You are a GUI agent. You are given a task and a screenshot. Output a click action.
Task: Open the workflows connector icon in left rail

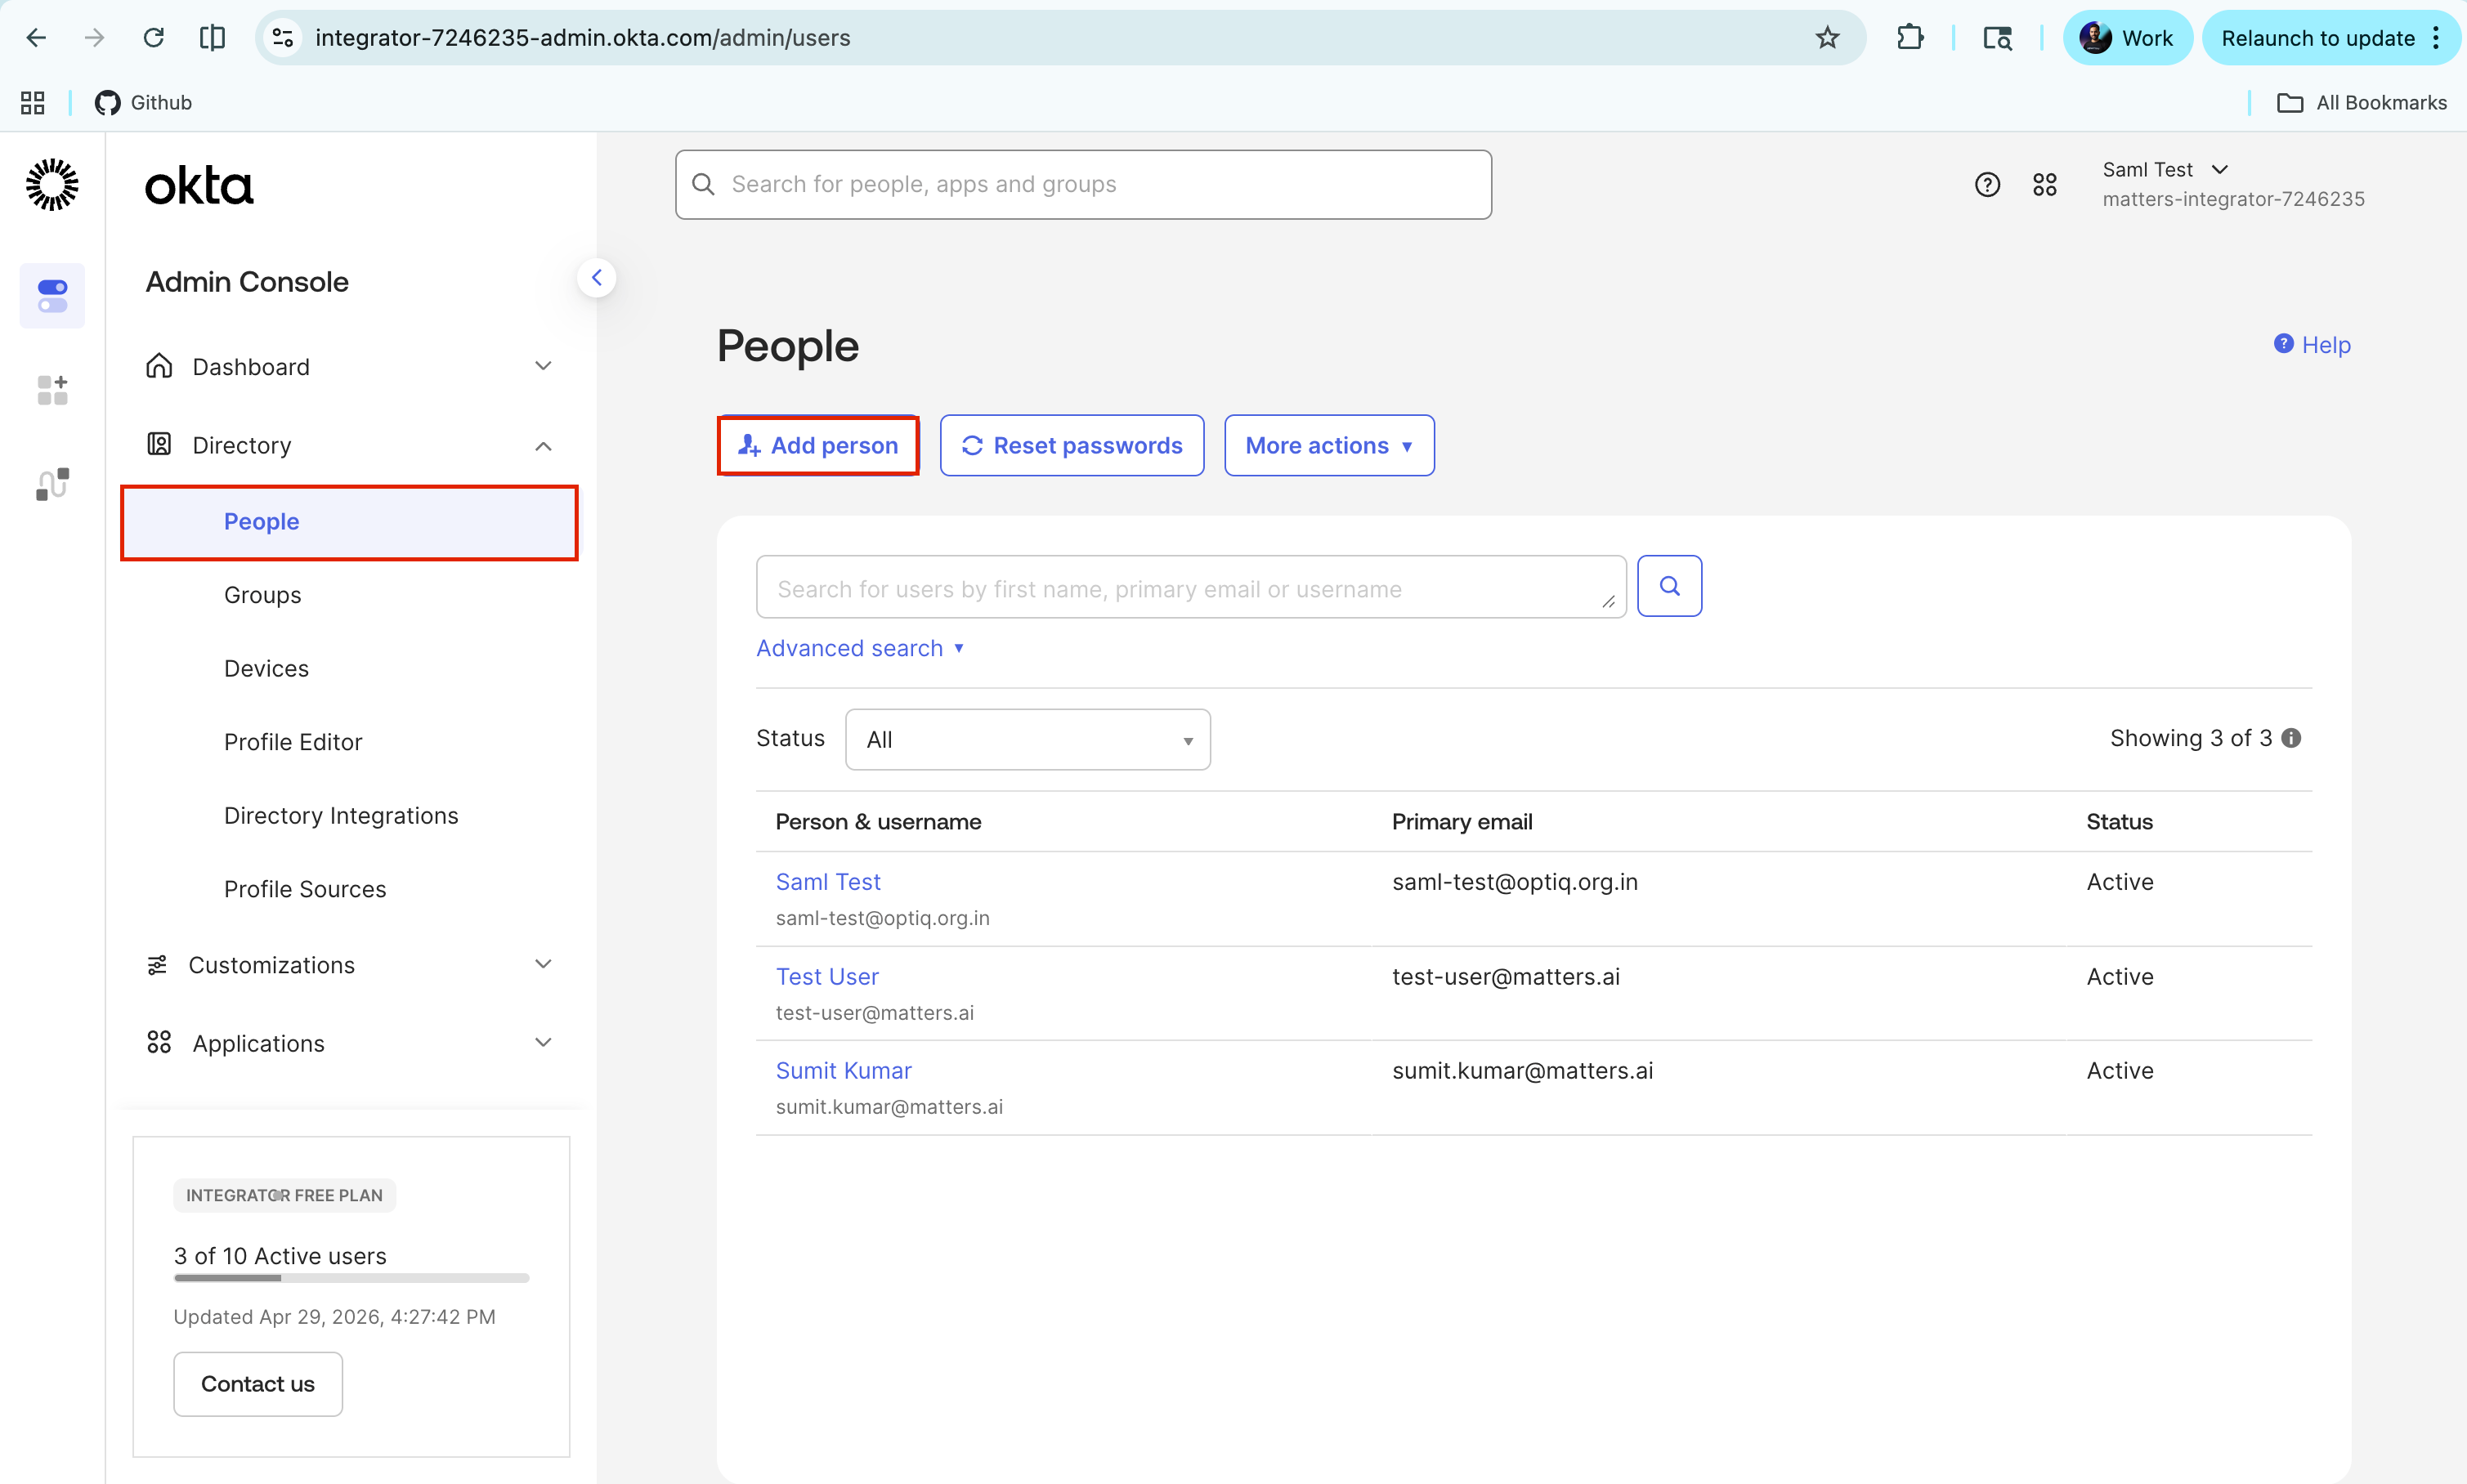click(x=52, y=484)
